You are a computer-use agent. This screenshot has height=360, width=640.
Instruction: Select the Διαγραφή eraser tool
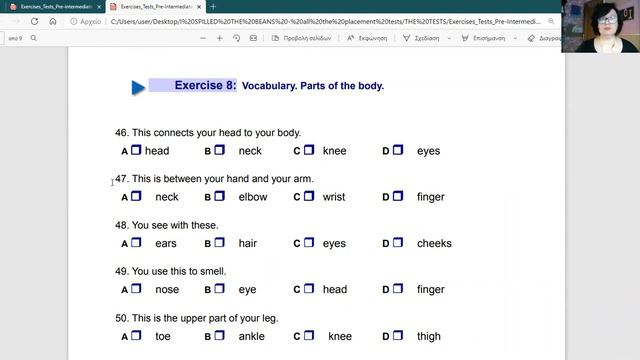tap(544, 38)
